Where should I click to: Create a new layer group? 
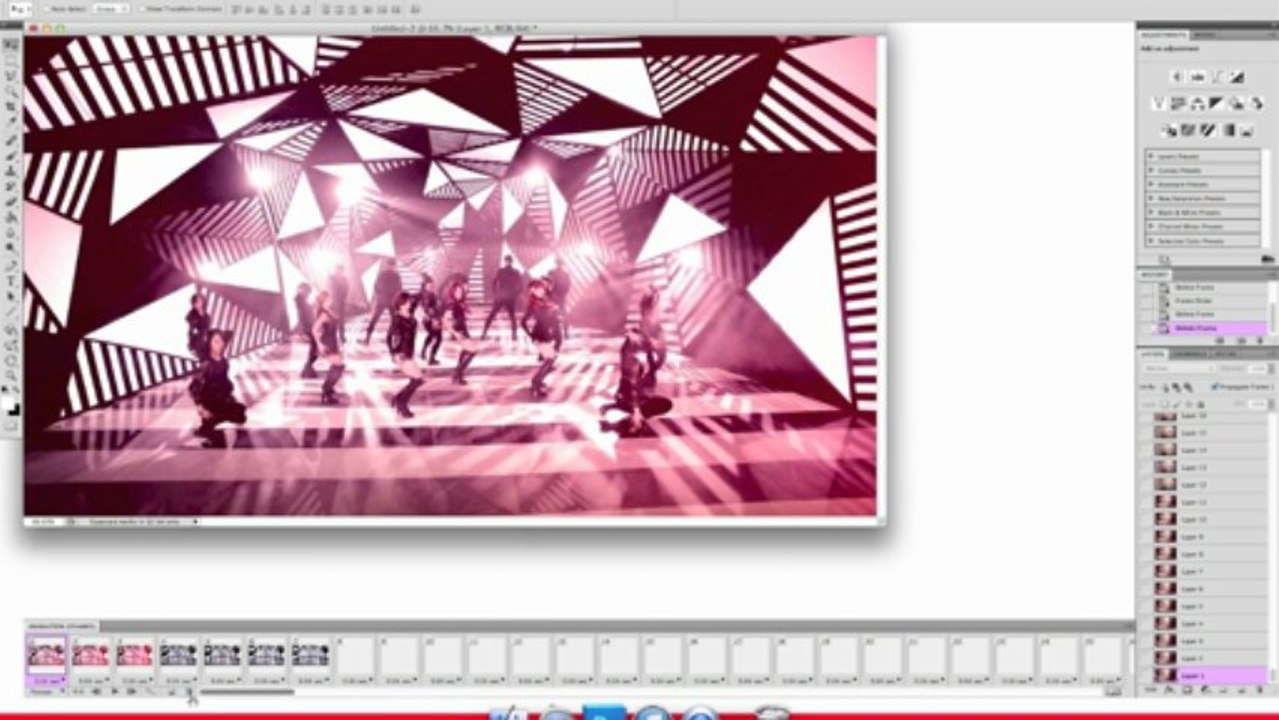pyautogui.click(x=1223, y=690)
